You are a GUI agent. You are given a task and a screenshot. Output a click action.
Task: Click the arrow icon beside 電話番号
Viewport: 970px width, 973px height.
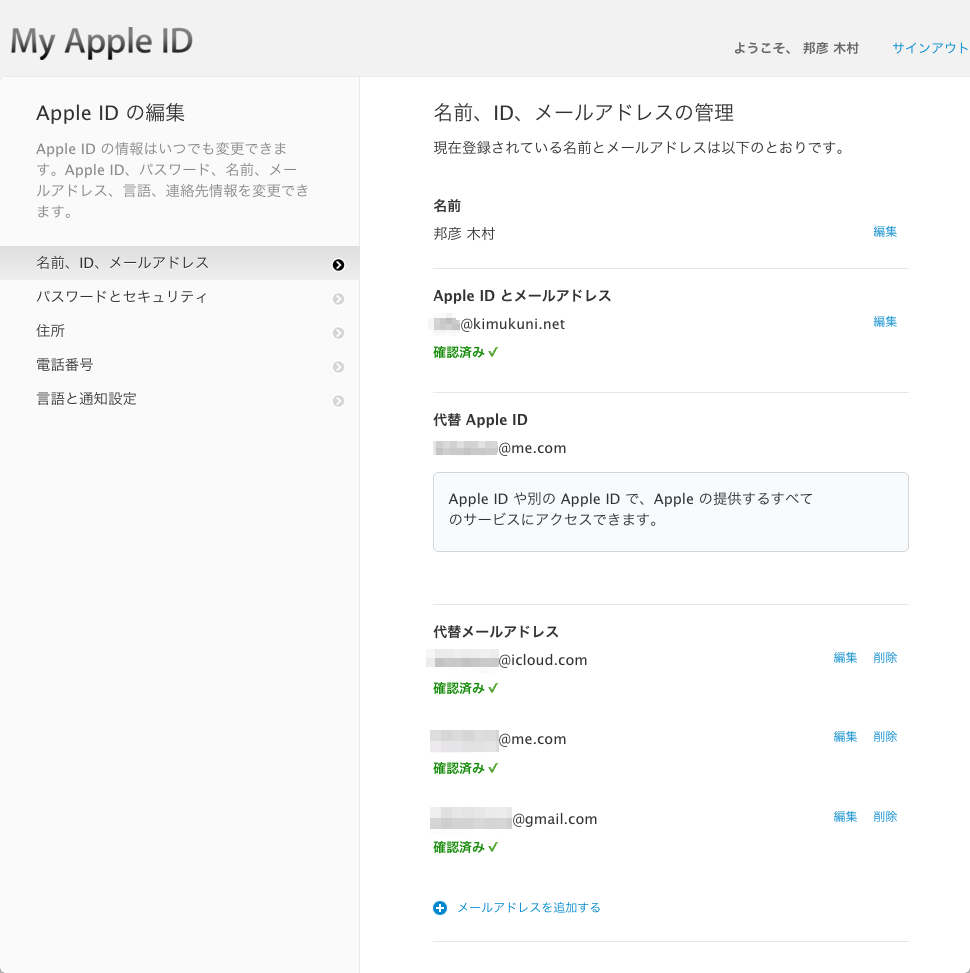click(338, 367)
